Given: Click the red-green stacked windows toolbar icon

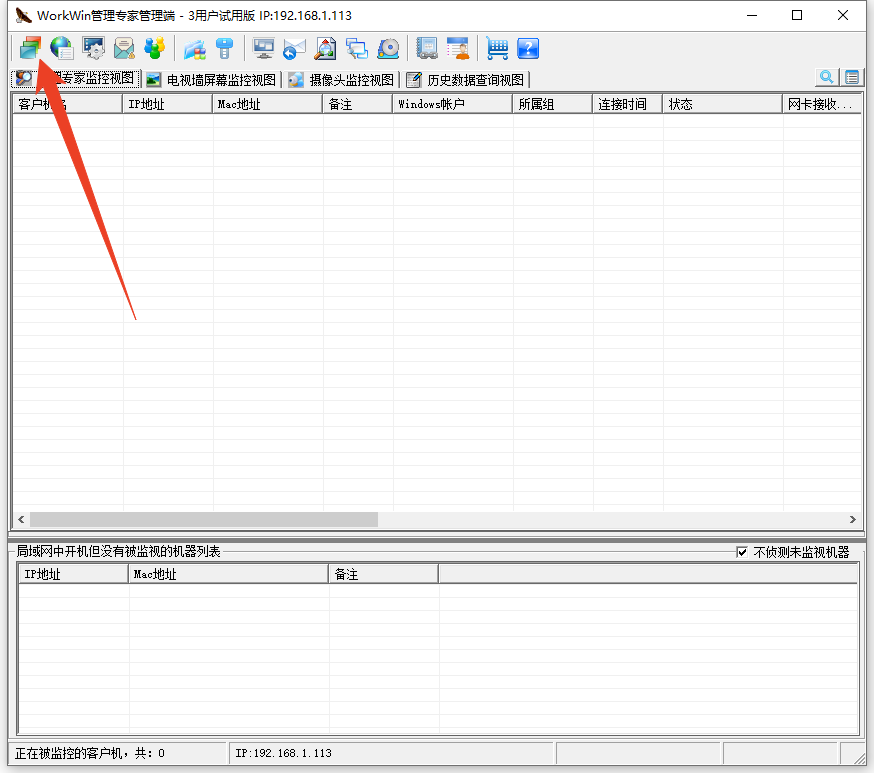Looking at the screenshot, I should click(x=30, y=48).
